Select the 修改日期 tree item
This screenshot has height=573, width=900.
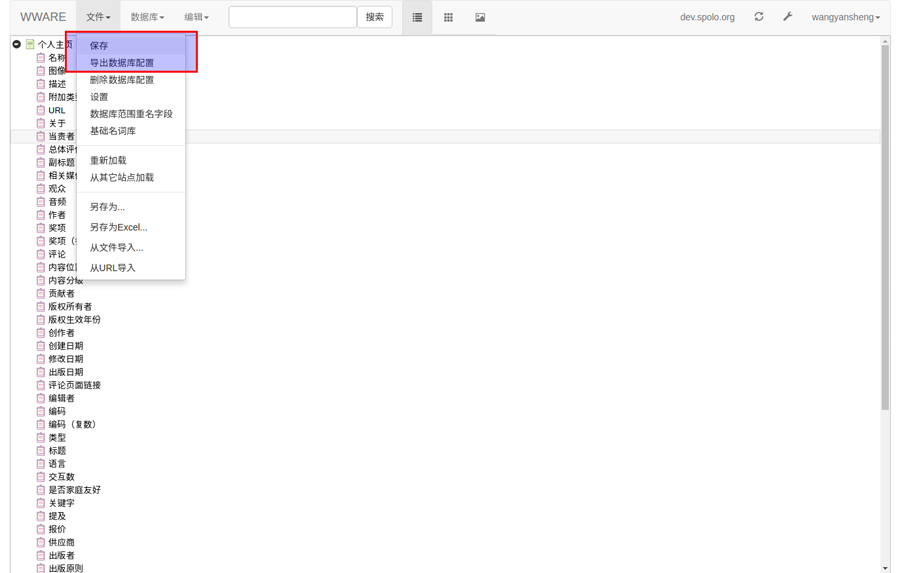coord(65,359)
